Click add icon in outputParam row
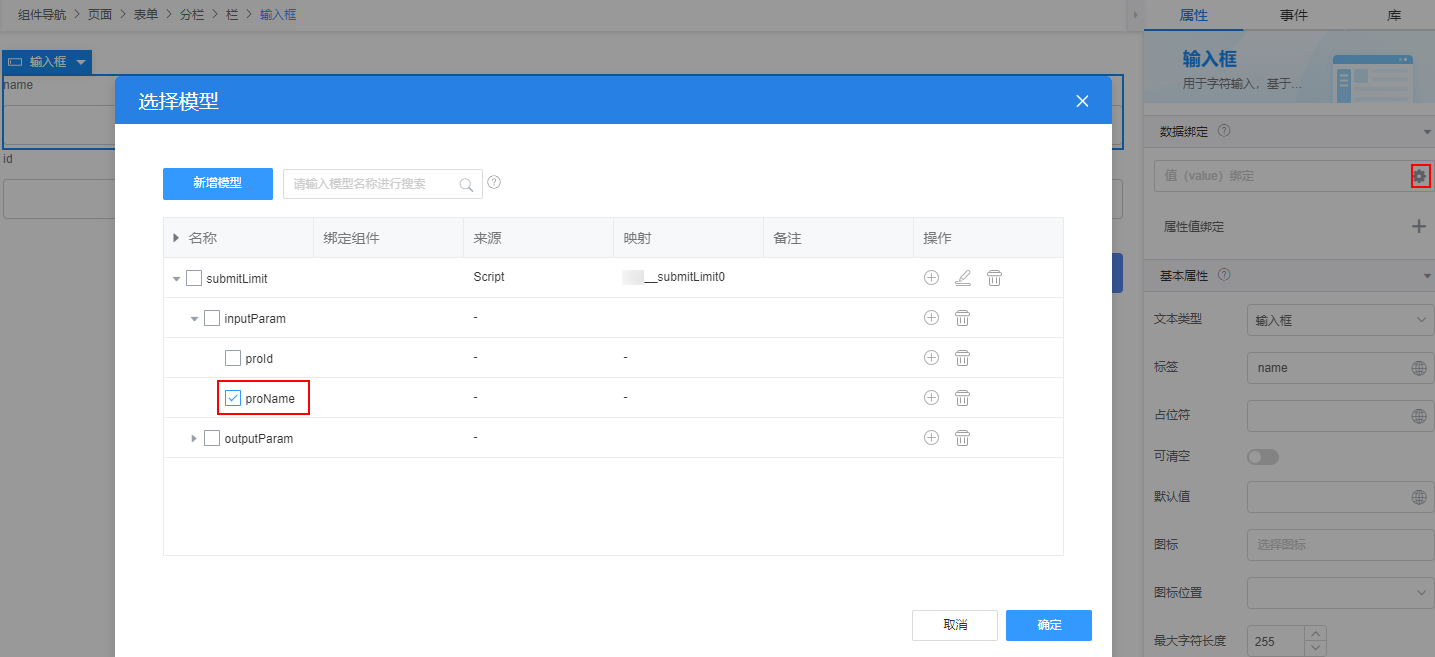This screenshot has height=657, width=1435. point(931,438)
